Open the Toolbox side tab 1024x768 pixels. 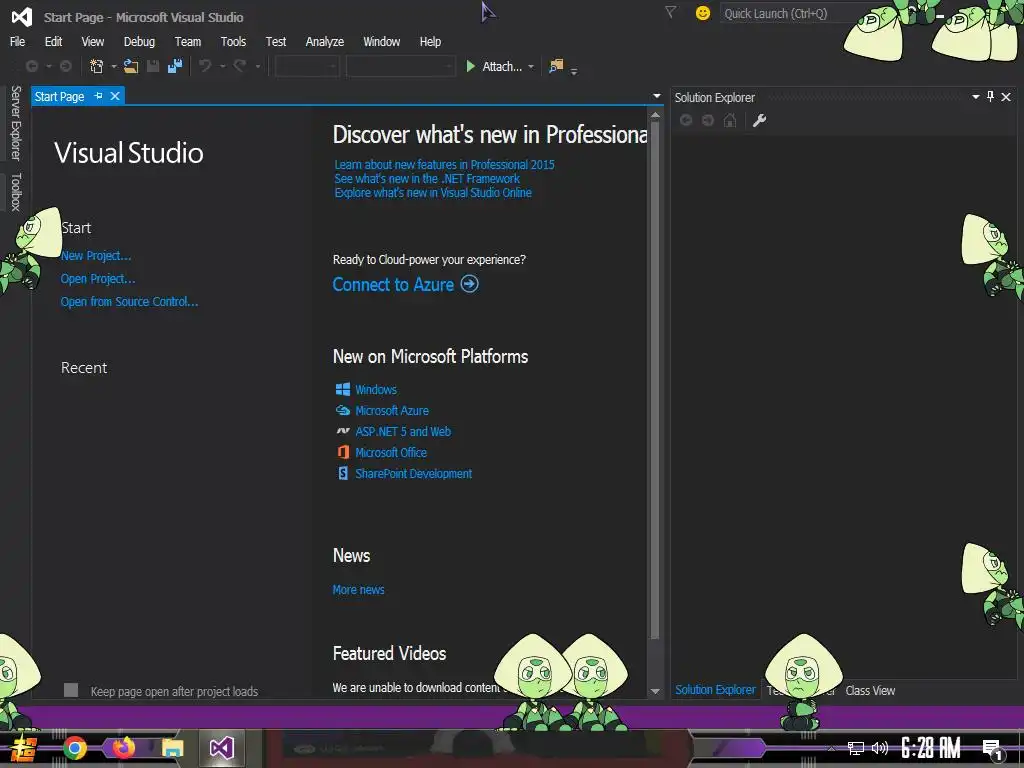click(x=16, y=192)
